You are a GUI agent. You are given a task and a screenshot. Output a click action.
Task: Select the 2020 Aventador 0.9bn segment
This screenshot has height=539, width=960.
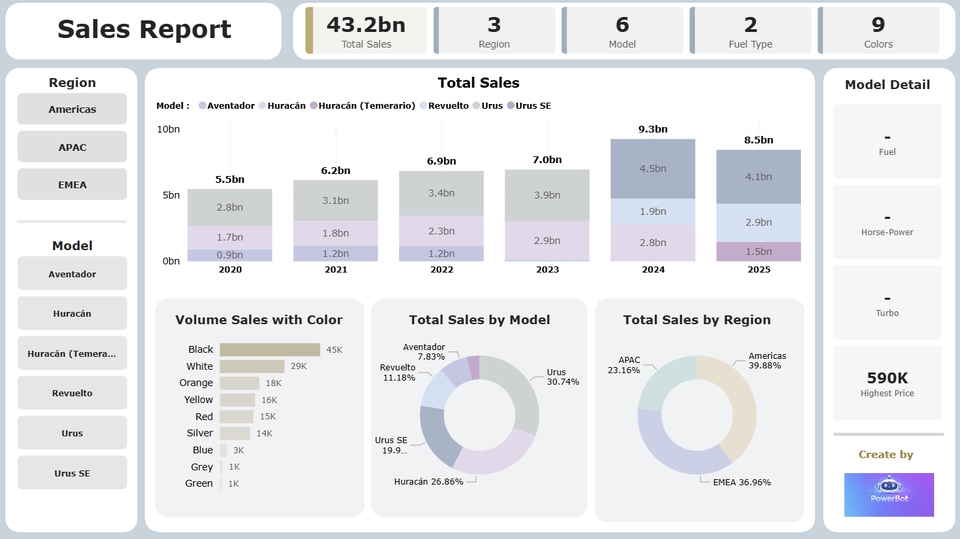[x=230, y=255]
